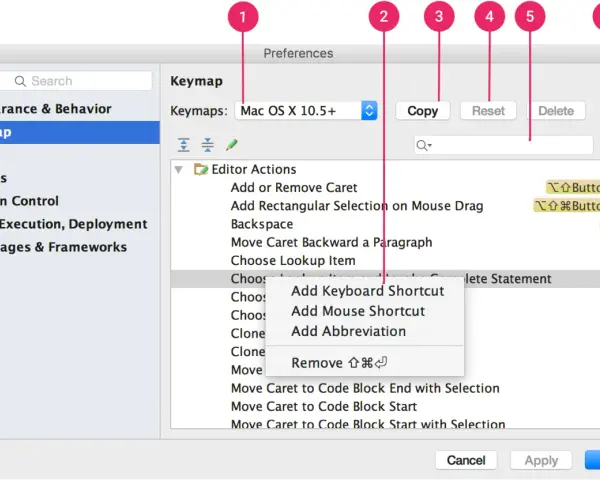Click the magnifier icon in sidebar Search box

click(20, 81)
